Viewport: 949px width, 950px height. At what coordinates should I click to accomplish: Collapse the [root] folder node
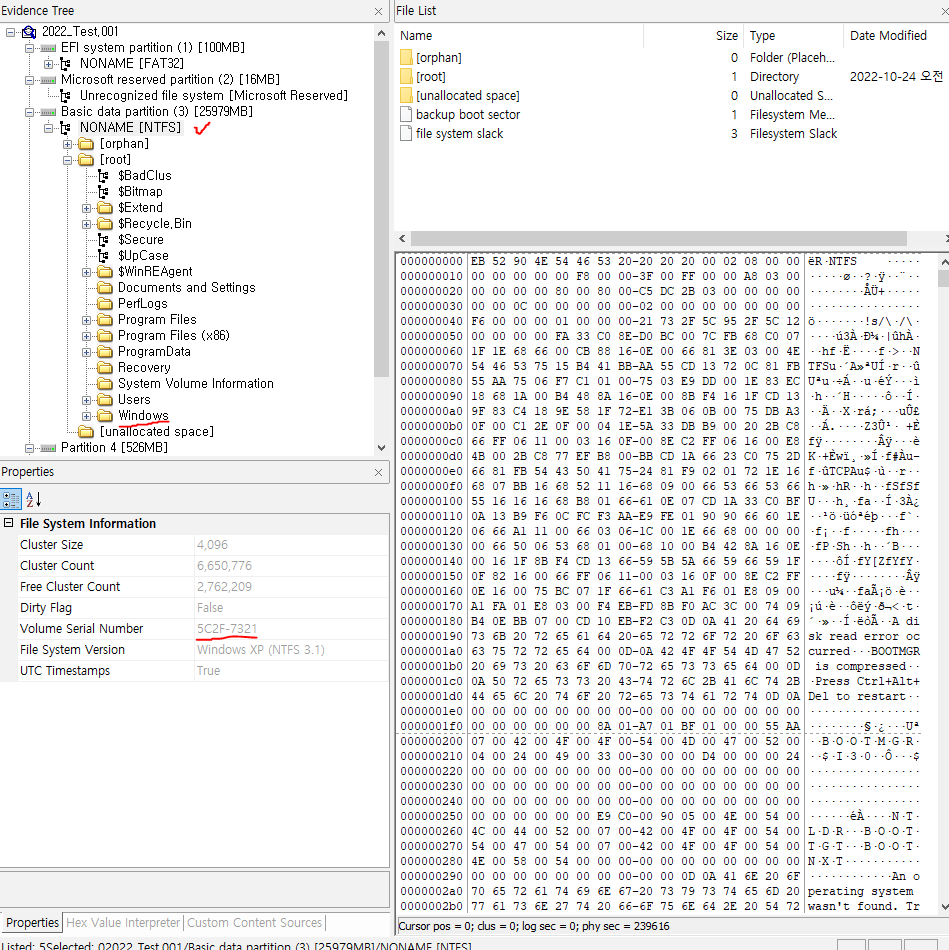(x=68, y=160)
